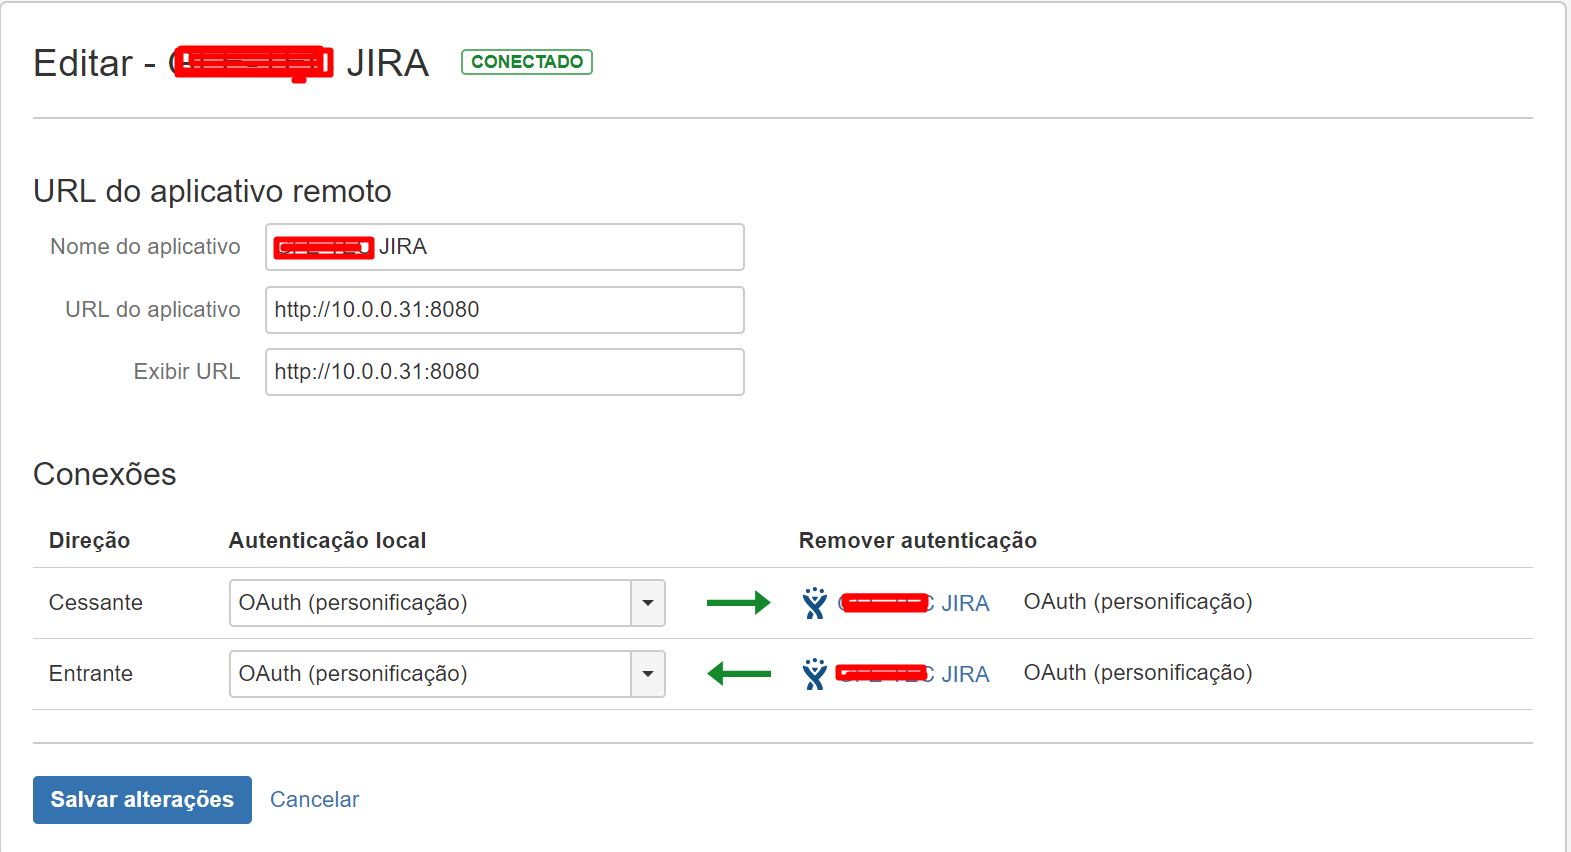Click the Exibir URL label

tap(187, 372)
